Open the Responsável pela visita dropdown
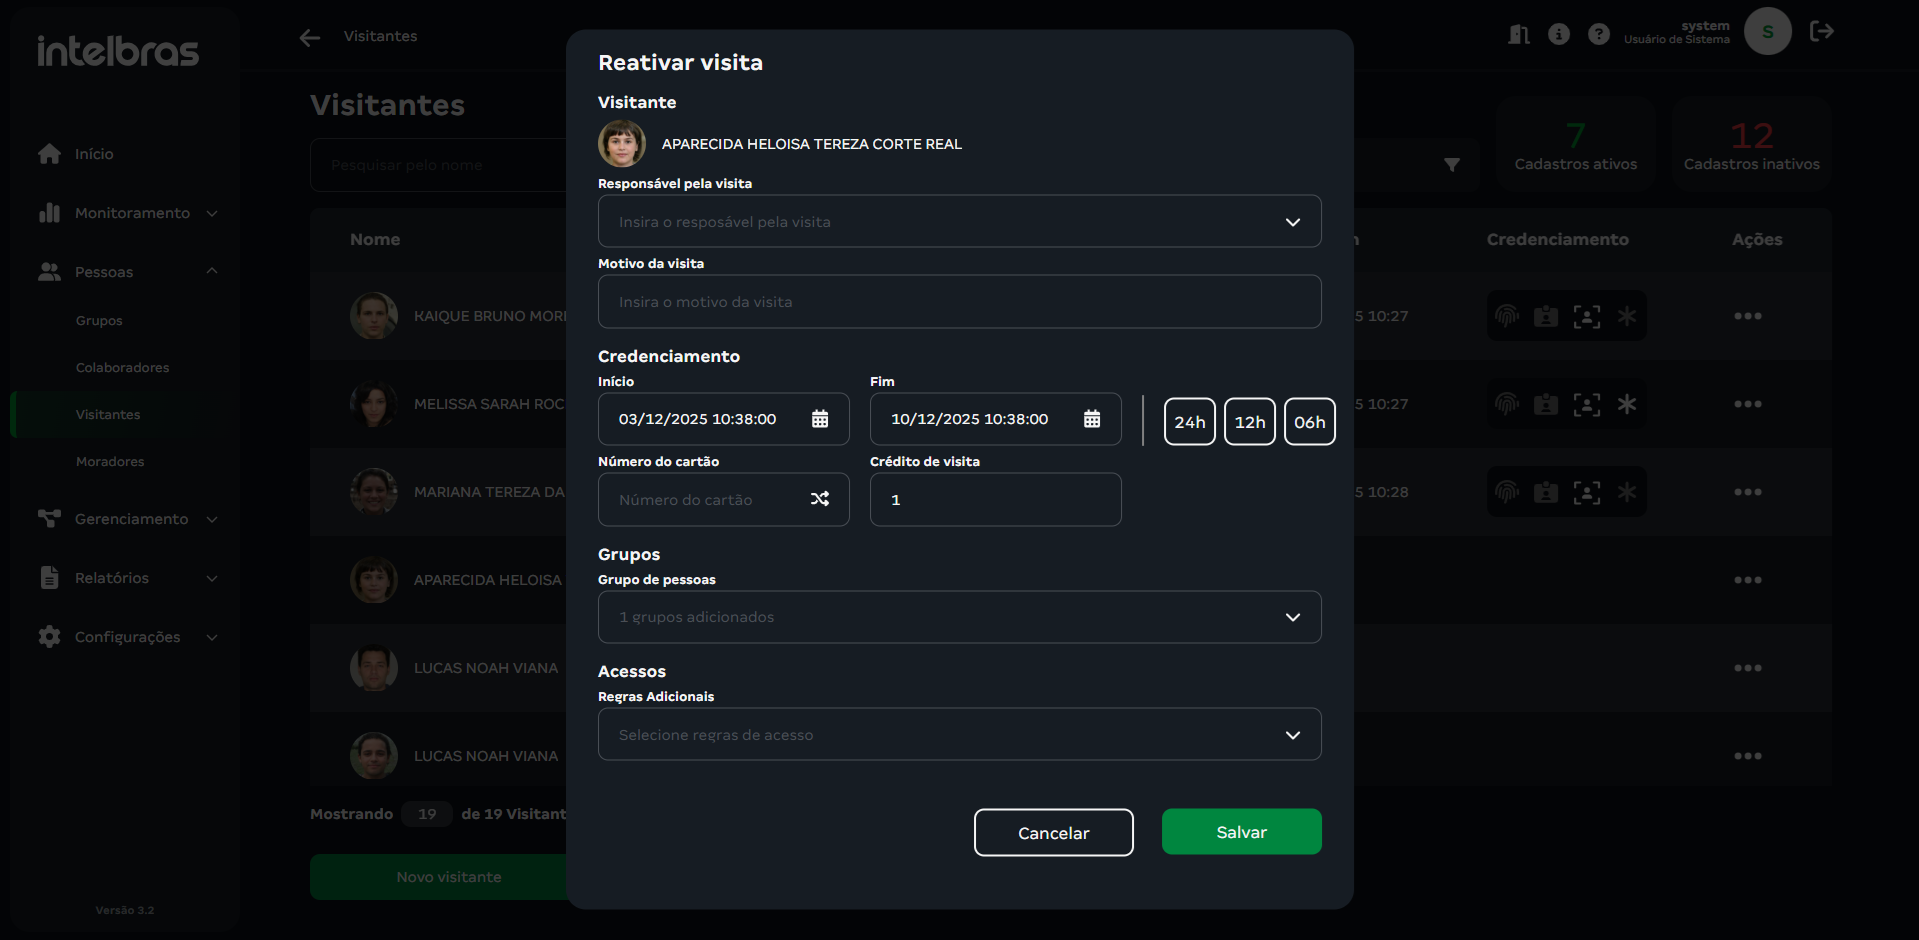The height and width of the screenshot is (940, 1919). tap(959, 222)
